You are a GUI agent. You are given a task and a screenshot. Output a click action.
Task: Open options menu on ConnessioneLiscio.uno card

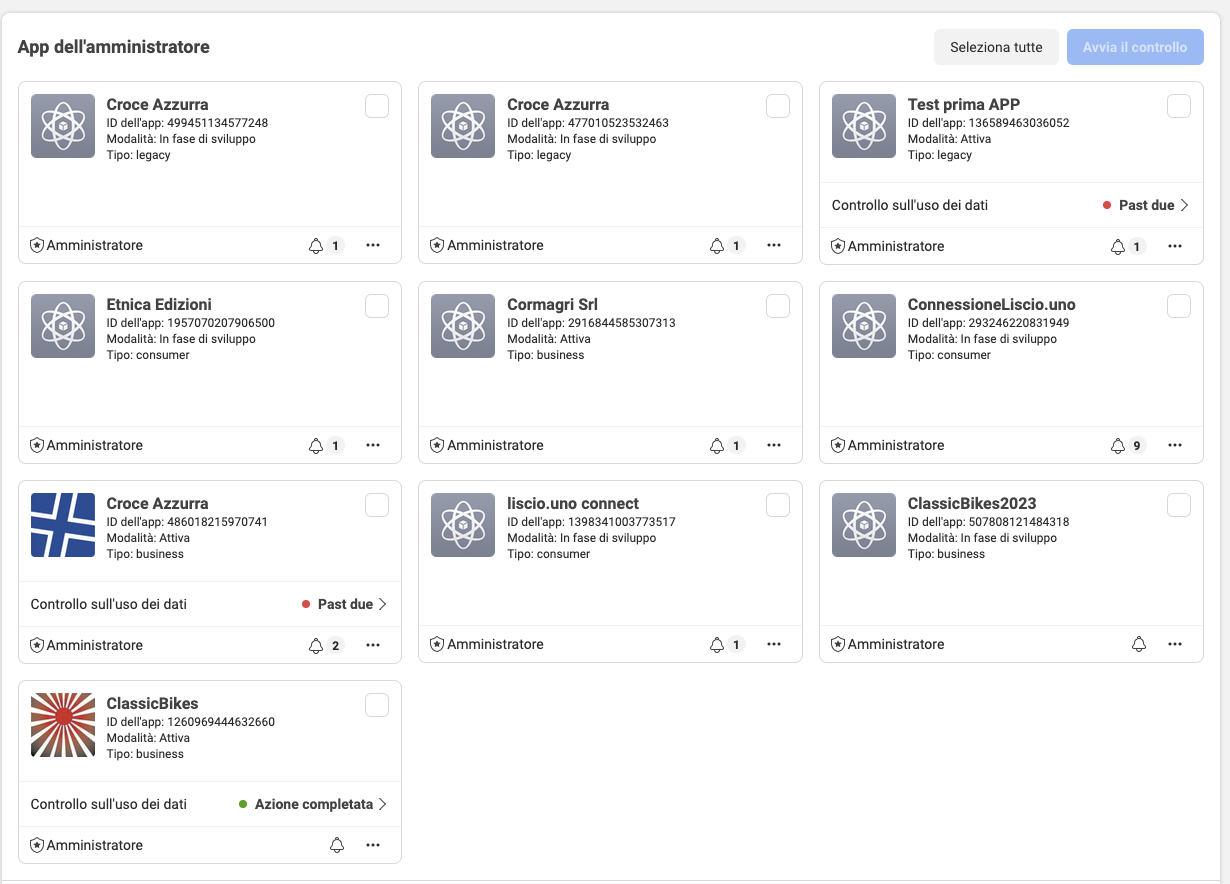1175,445
